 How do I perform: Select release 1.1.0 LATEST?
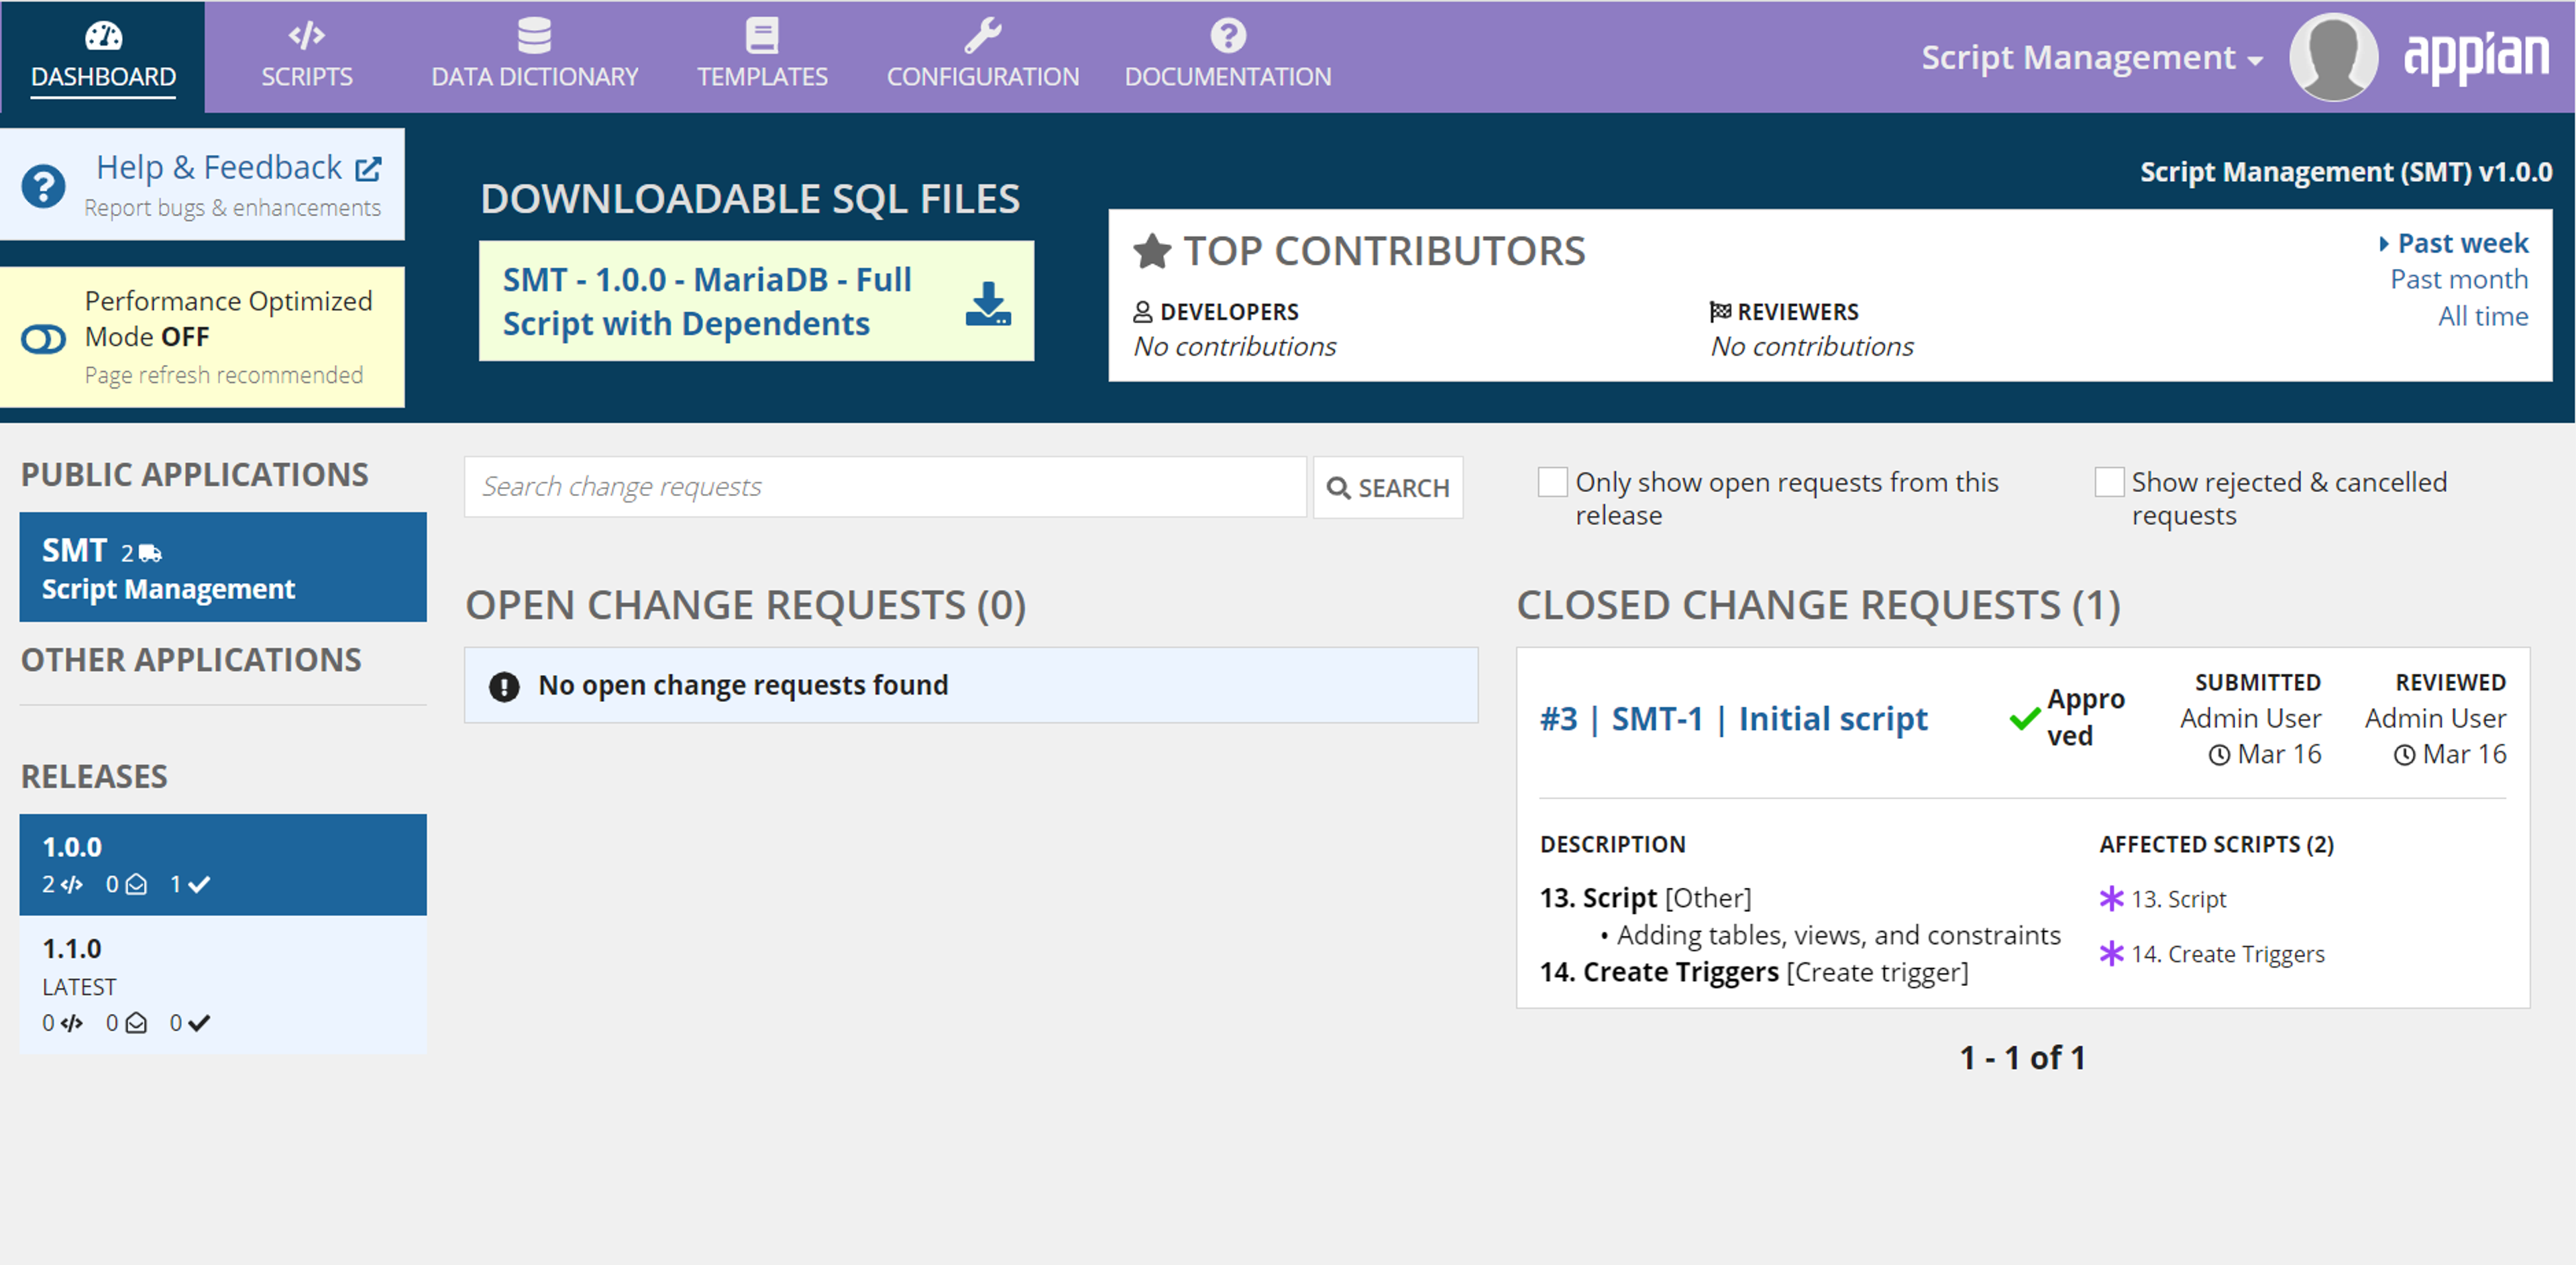point(223,985)
